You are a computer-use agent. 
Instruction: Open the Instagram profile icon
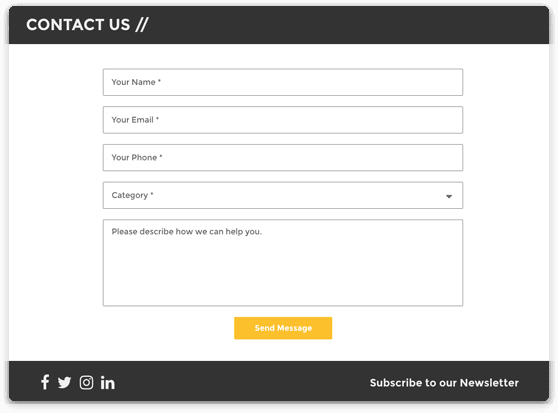(86, 382)
